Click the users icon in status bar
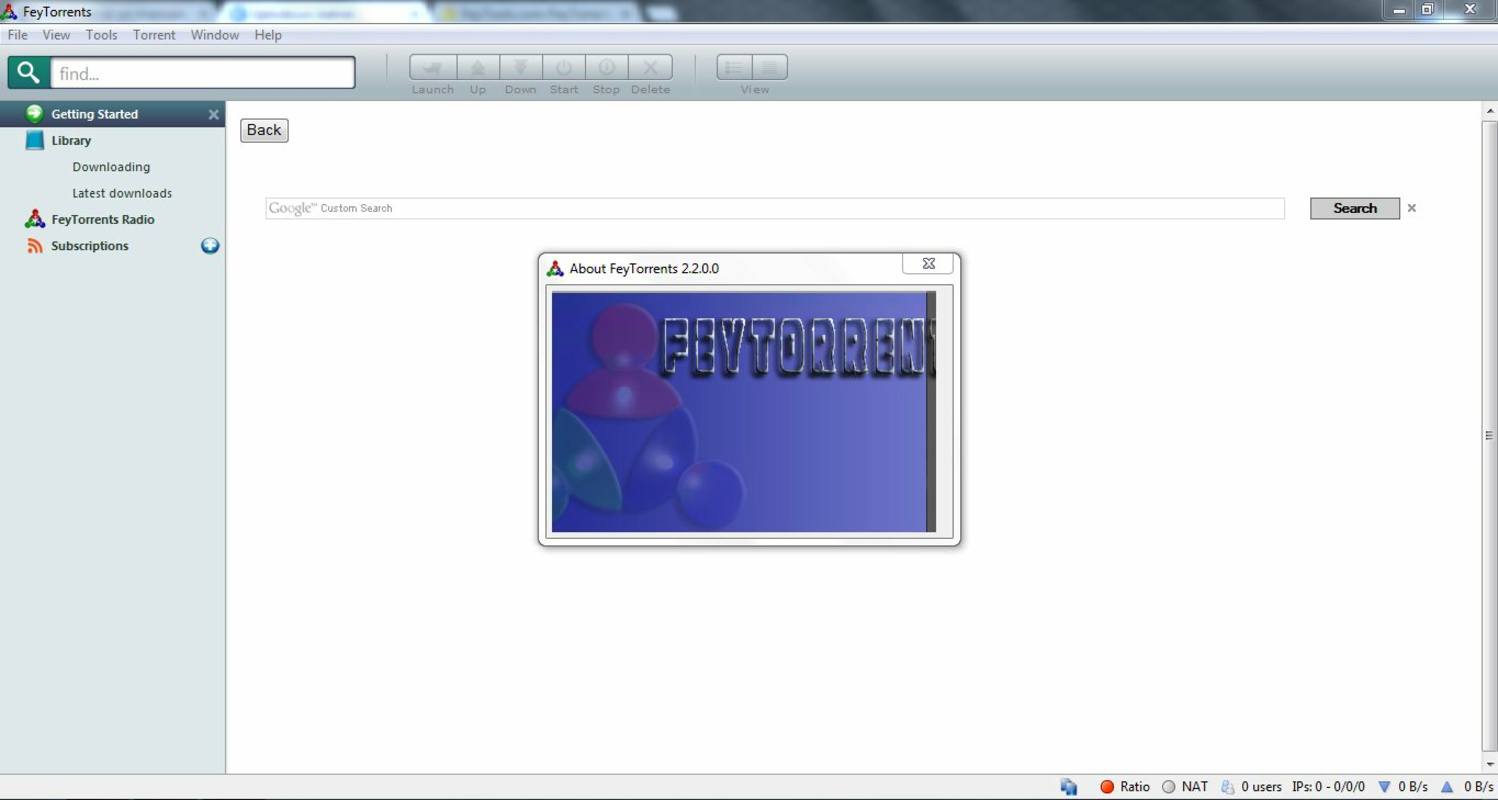Image resolution: width=1498 pixels, height=800 pixels. pyautogui.click(x=1228, y=787)
